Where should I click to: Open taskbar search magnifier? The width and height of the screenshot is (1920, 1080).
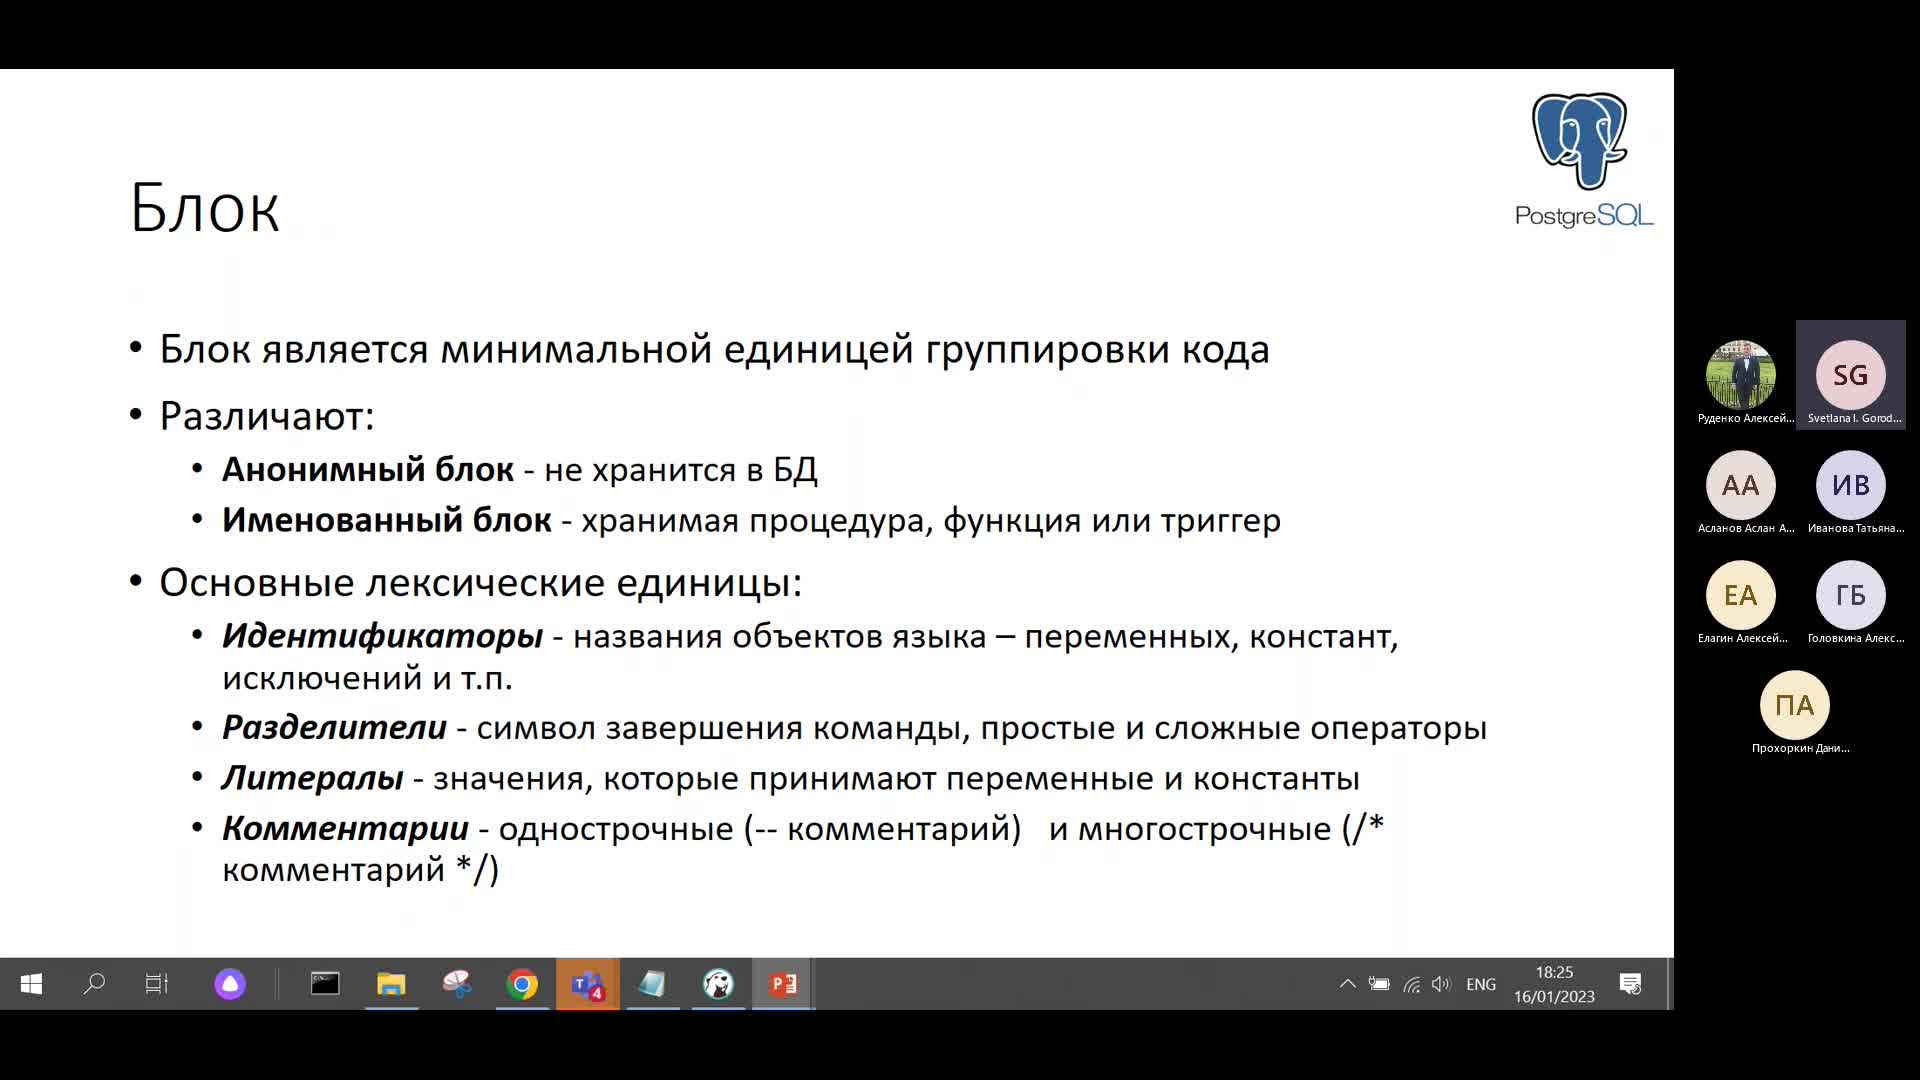94,984
